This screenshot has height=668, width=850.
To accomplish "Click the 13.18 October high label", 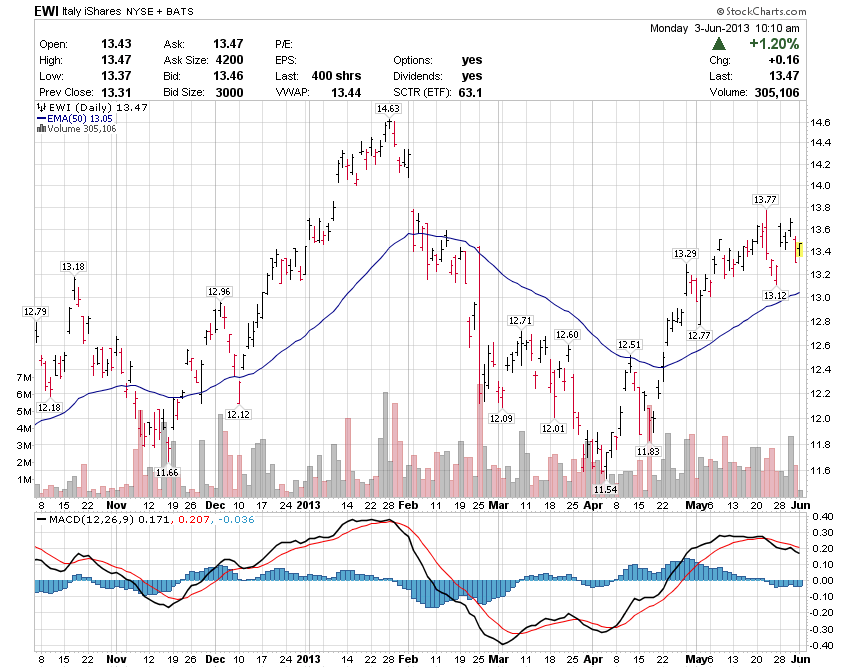I will coord(73,266).
